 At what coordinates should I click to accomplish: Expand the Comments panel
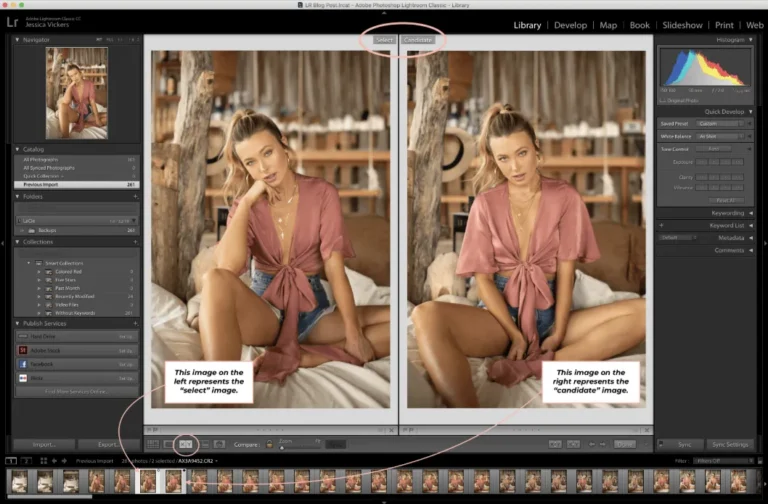[751, 250]
